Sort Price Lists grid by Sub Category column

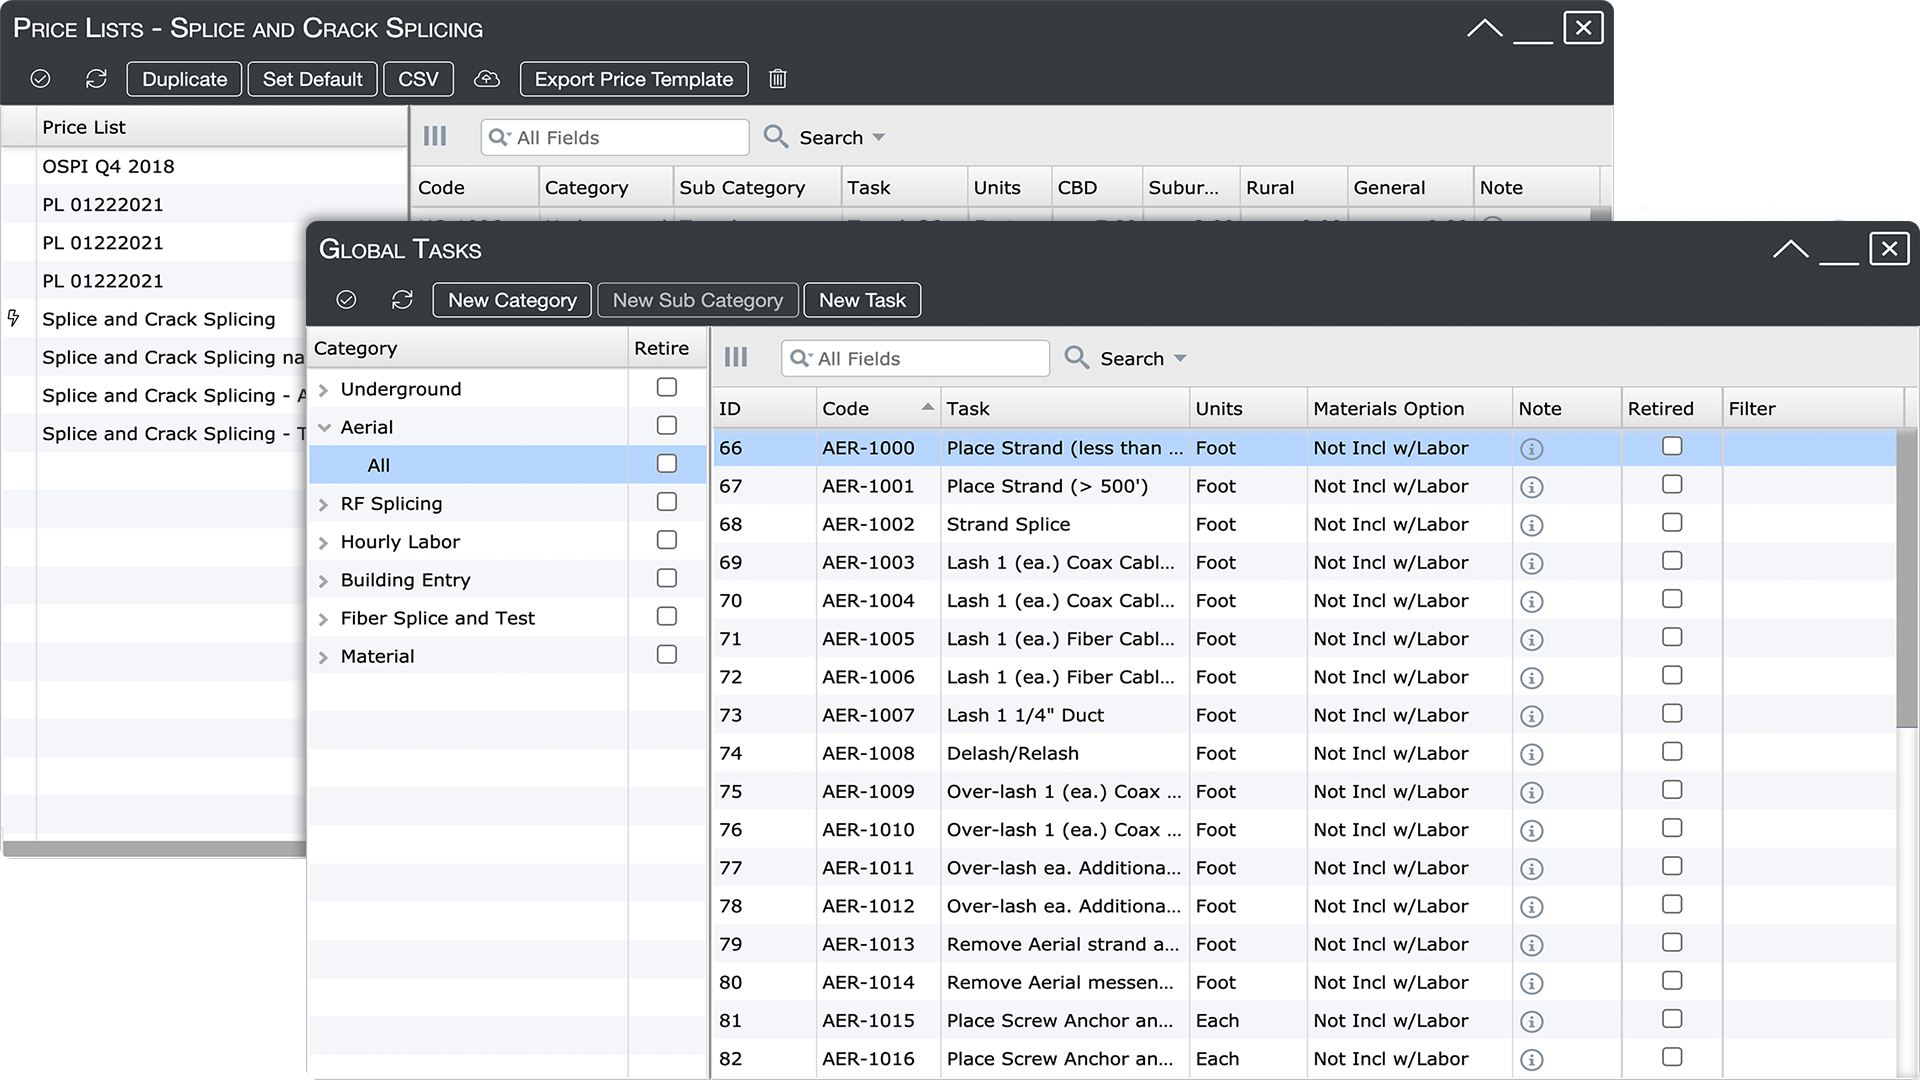pos(756,188)
